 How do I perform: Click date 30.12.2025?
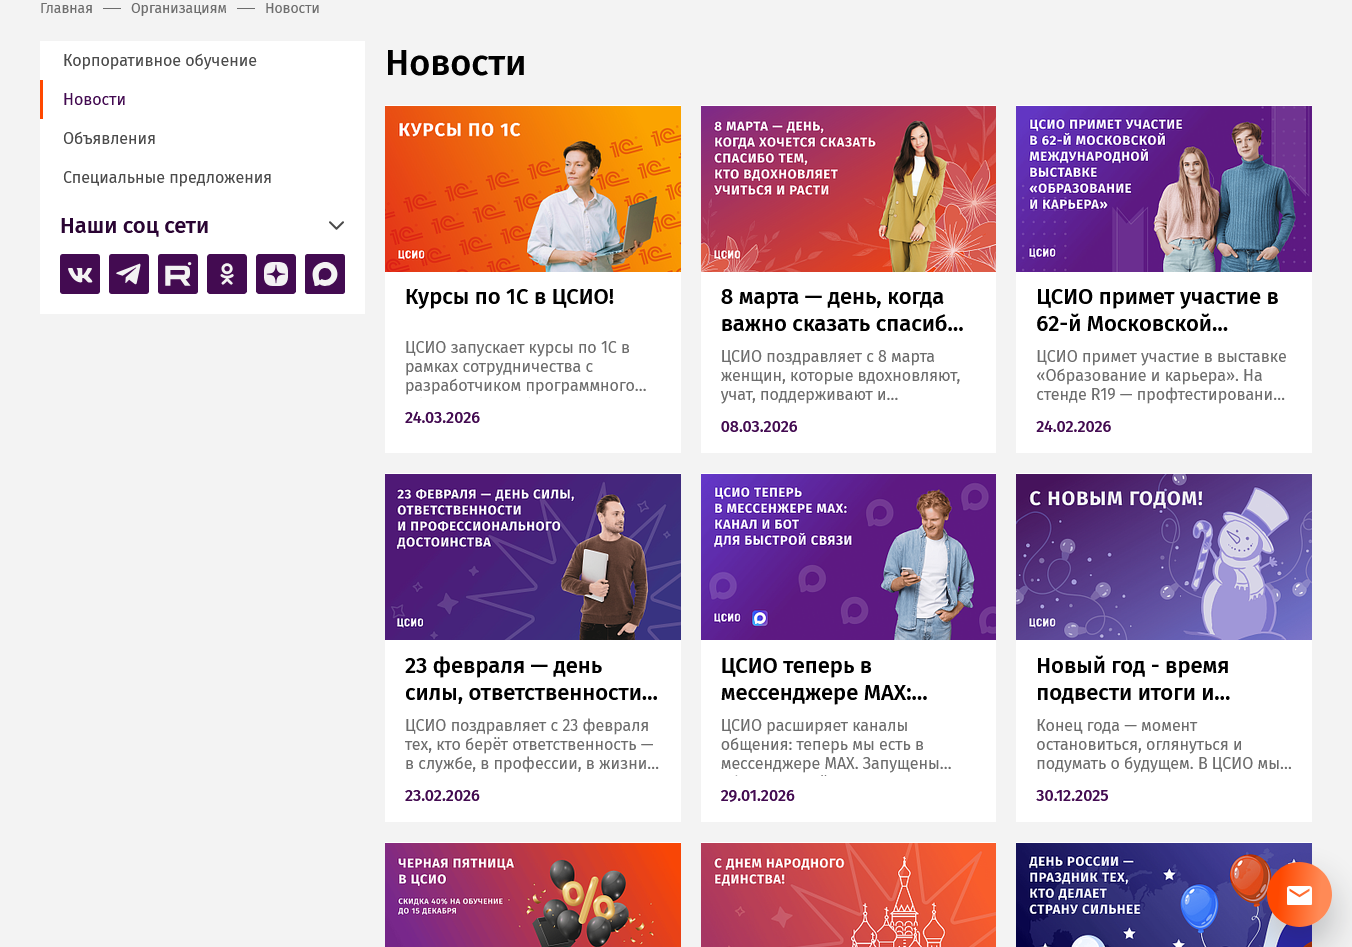(1072, 796)
